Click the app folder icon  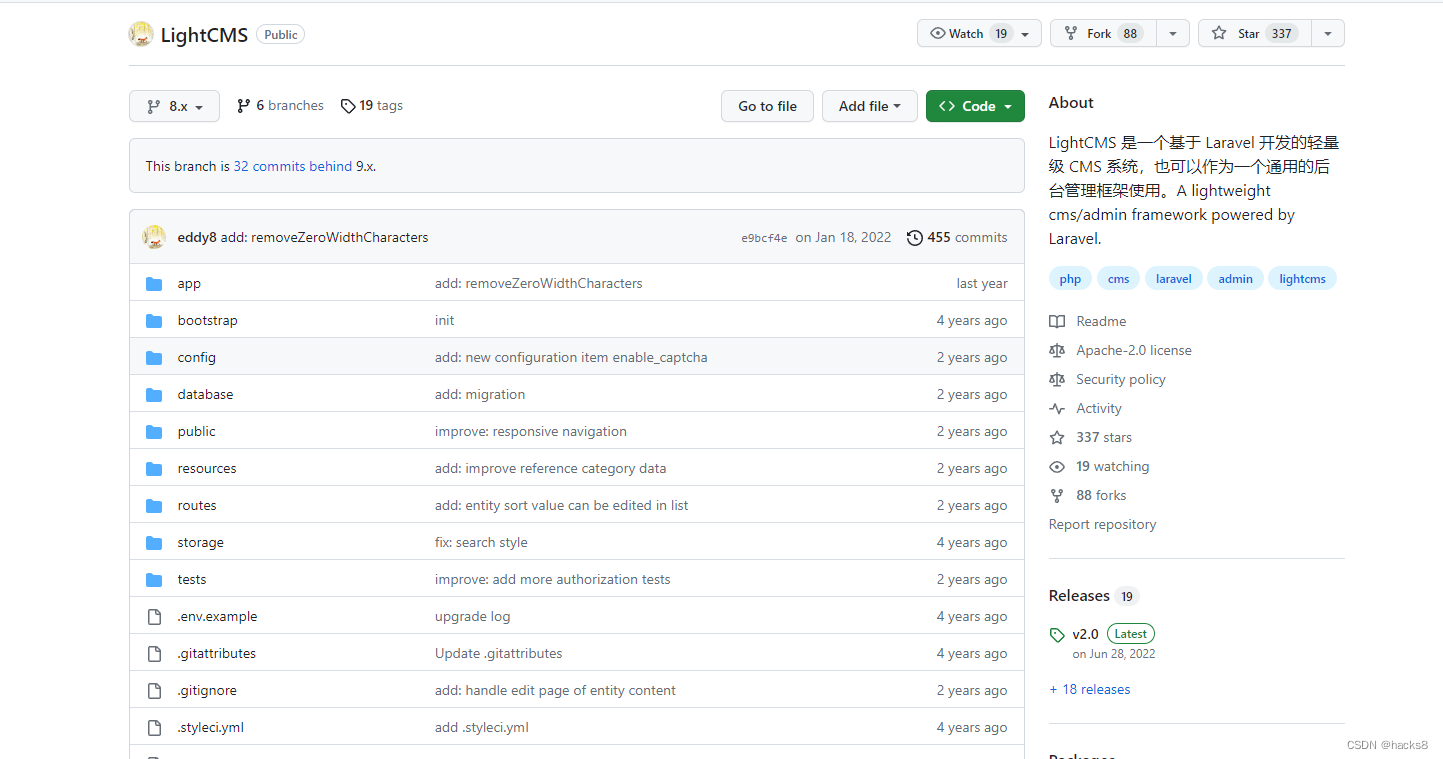pyautogui.click(x=154, y=284)
